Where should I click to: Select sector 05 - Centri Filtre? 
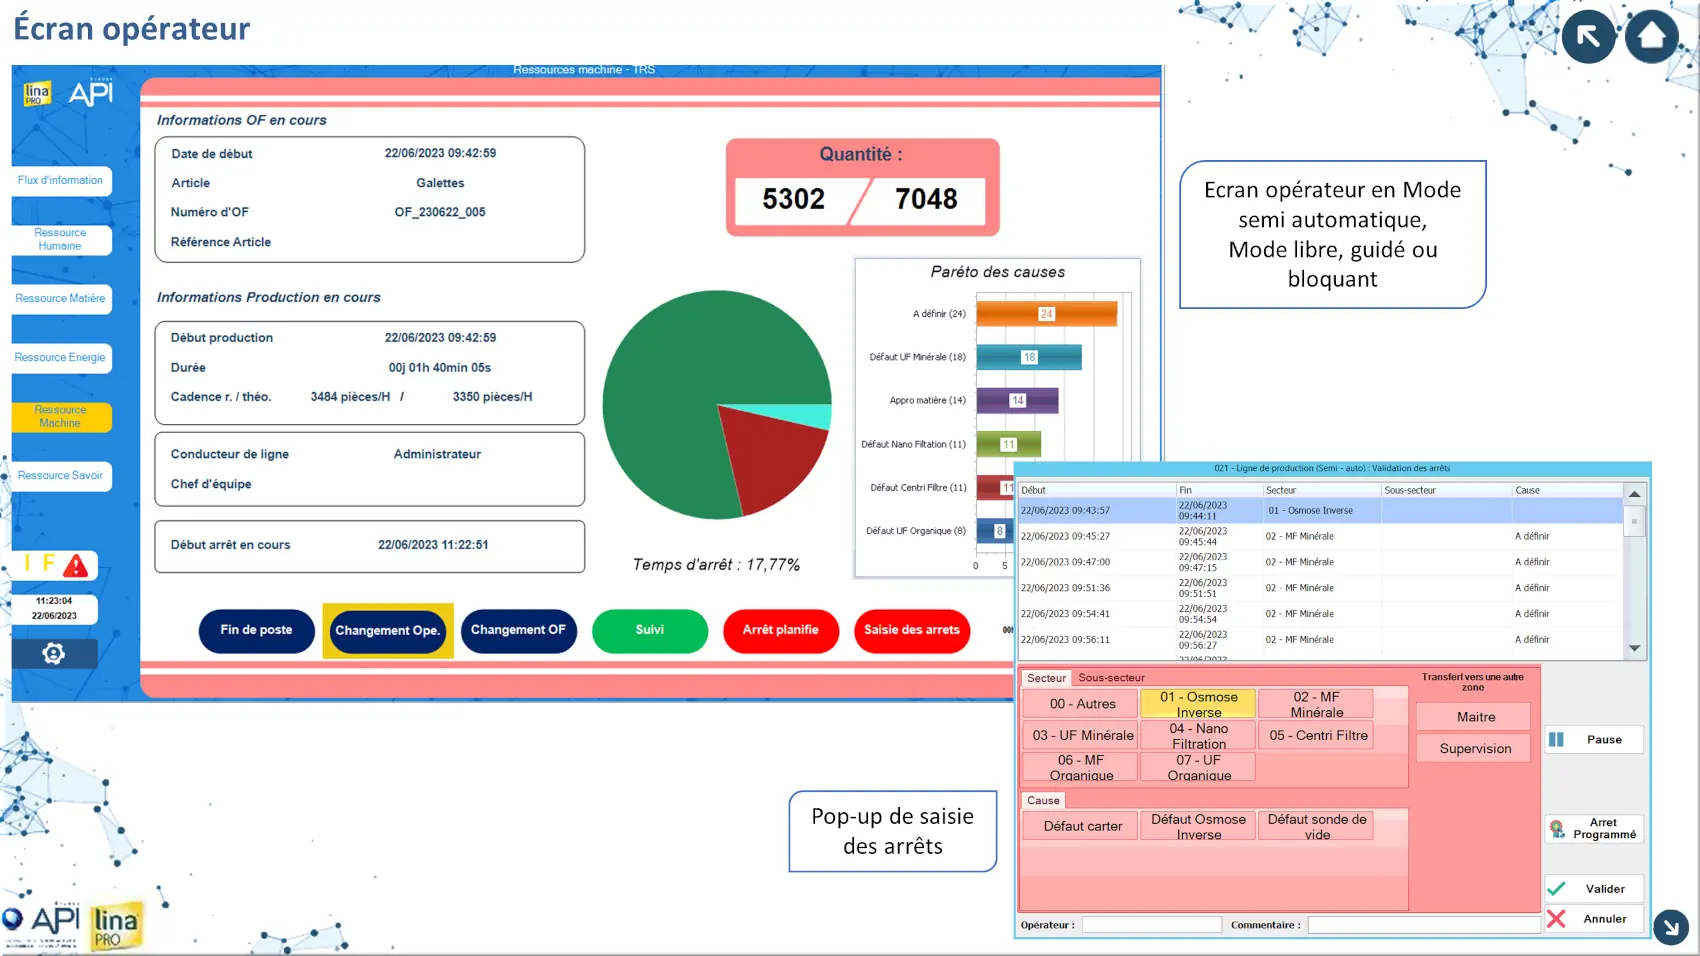click(1317, 735)
